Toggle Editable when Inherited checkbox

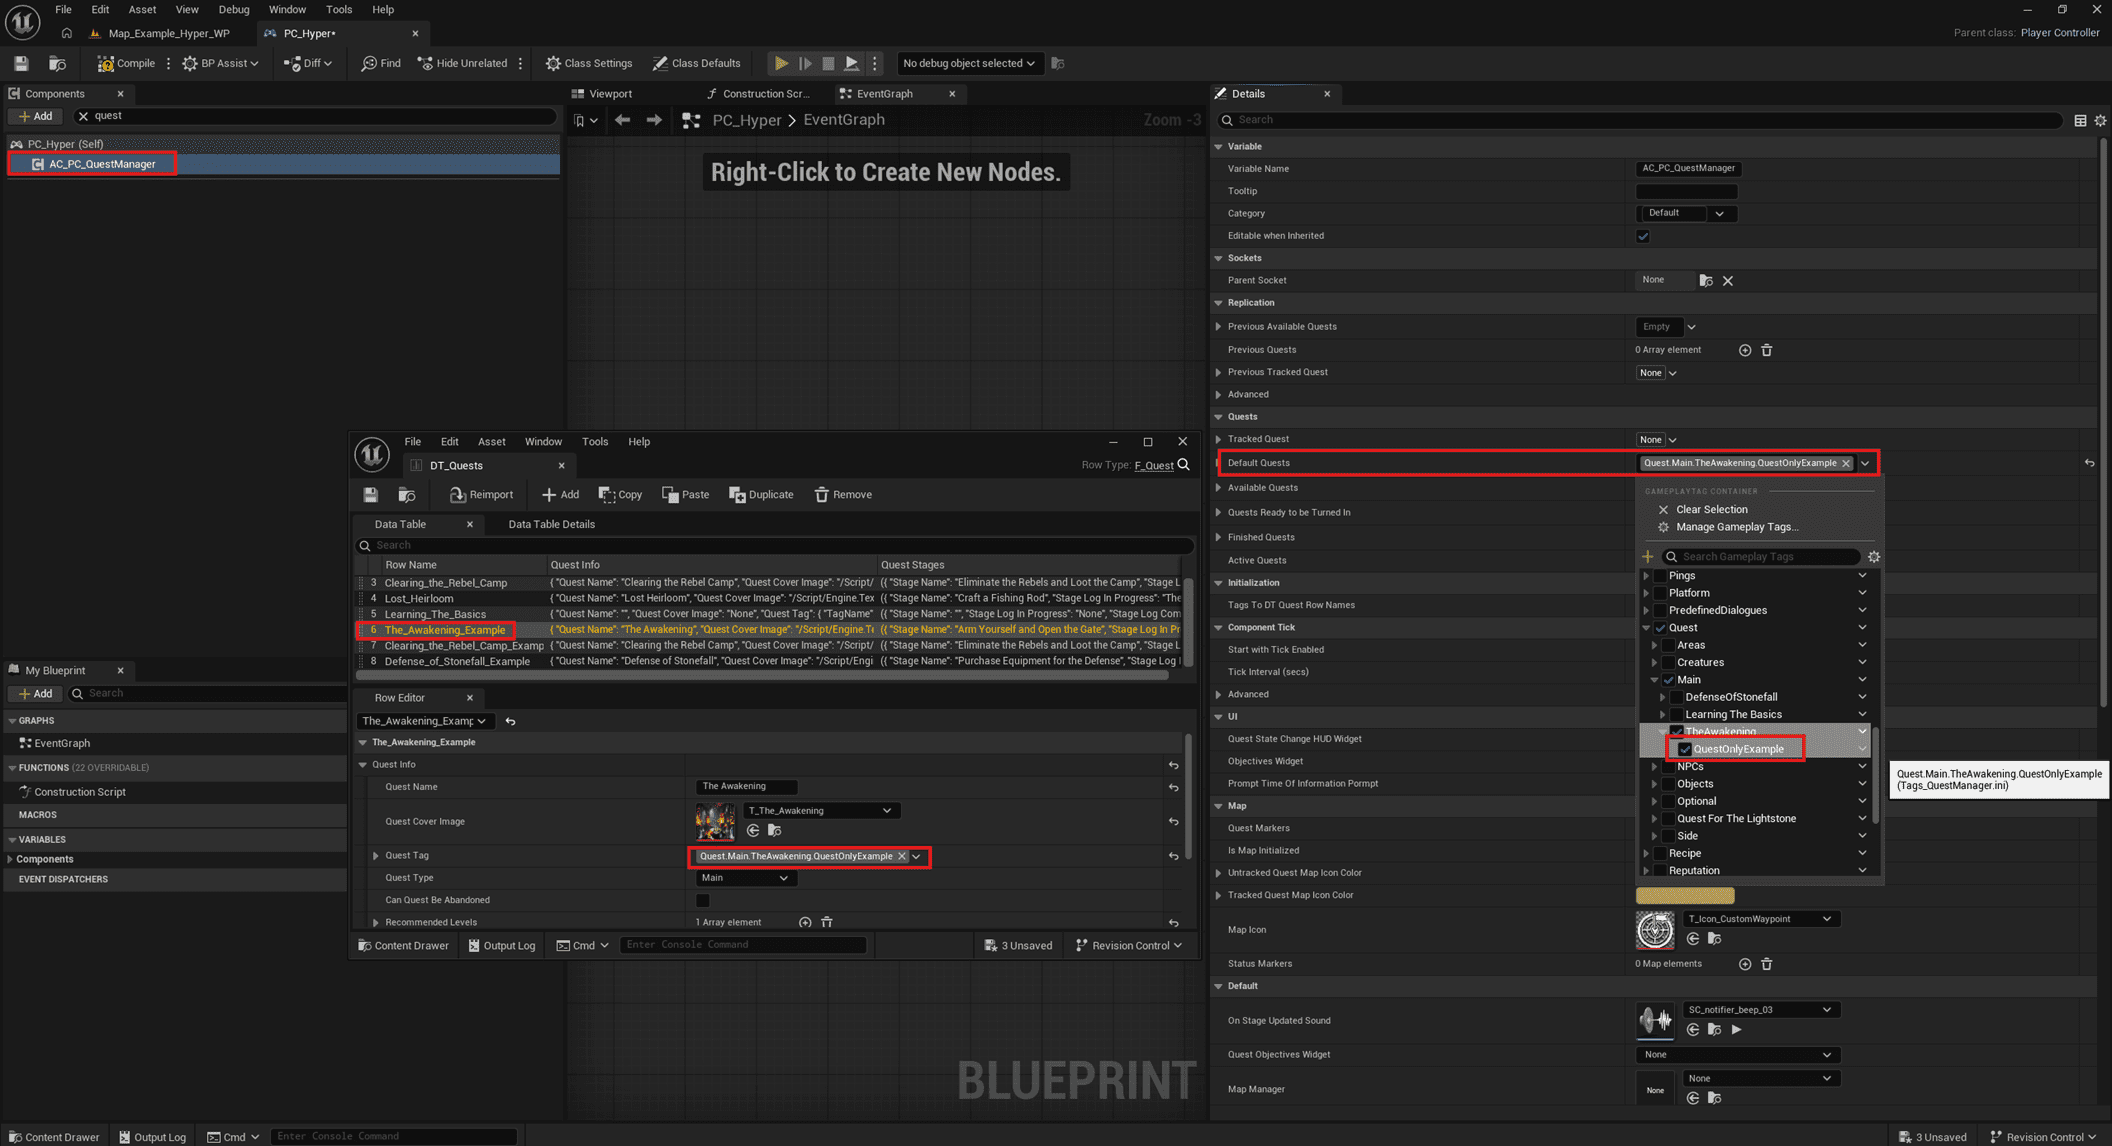(x=1643, y=236)
